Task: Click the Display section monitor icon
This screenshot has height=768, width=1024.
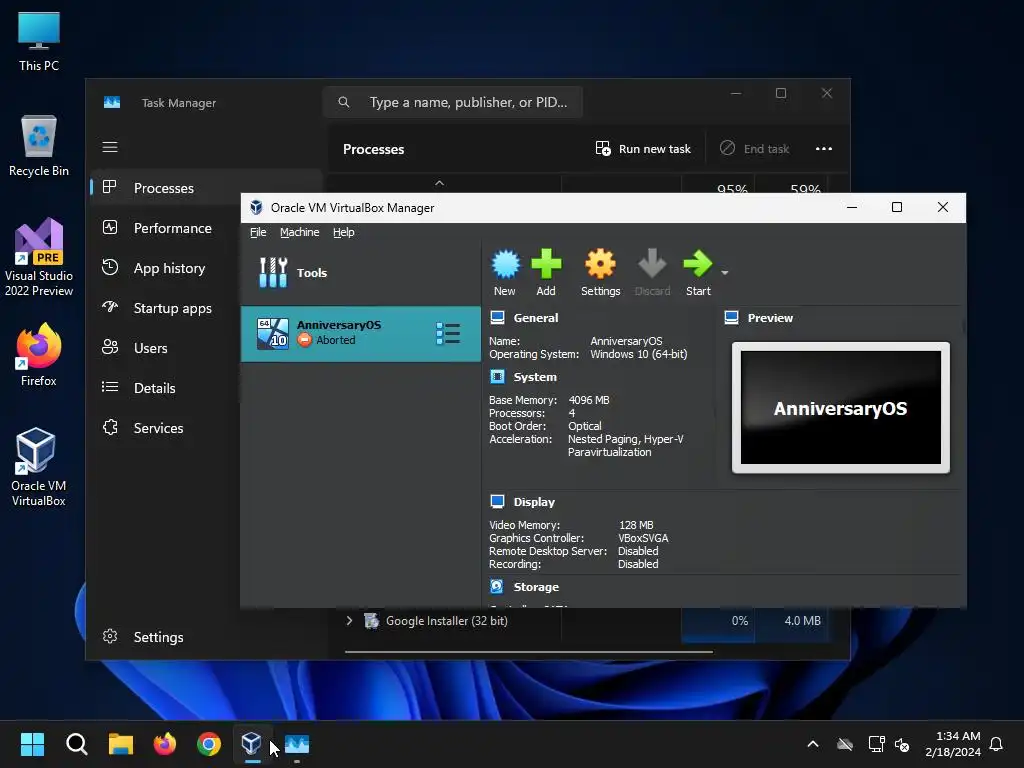Action: click(497, 501)
